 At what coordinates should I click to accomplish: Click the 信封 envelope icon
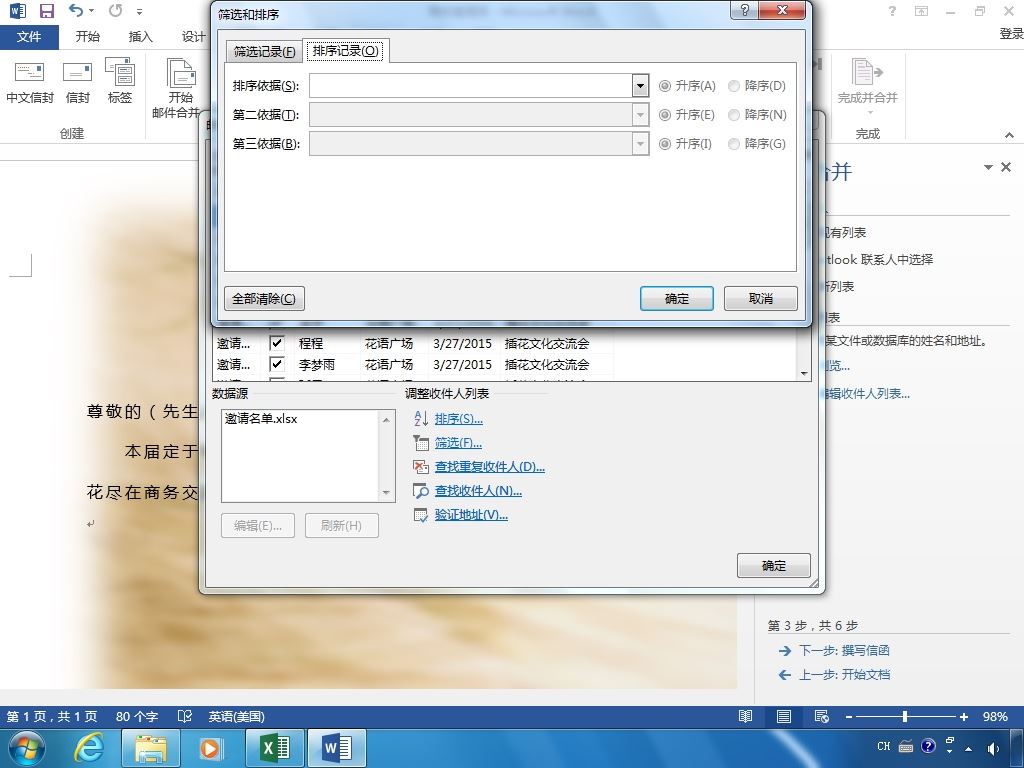pyautogui.click(x=77, y=82)
